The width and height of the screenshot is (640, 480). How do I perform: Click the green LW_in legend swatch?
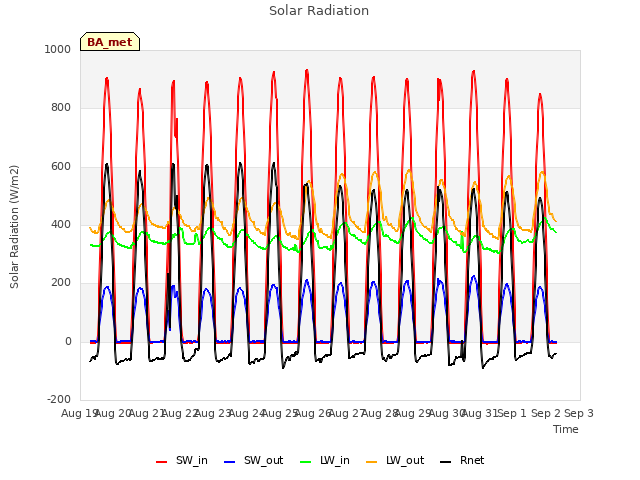coord(306,462)
